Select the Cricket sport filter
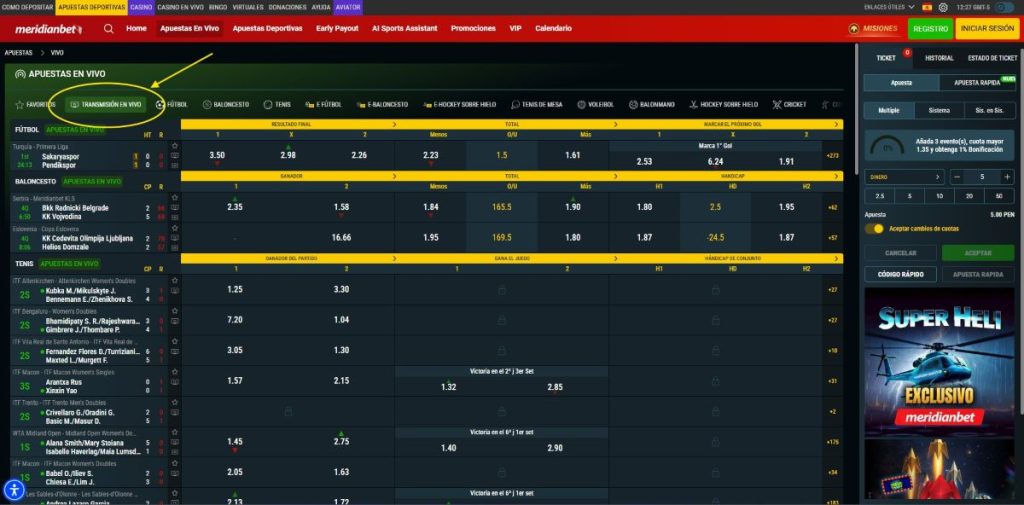 pyautogui.click(x=790, y=104)
